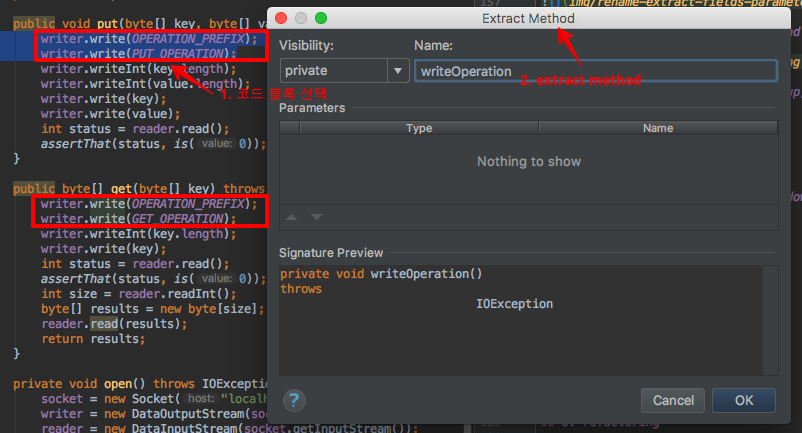Click writer.write(GET_OPERATION) line in editor

pos(139,219)
